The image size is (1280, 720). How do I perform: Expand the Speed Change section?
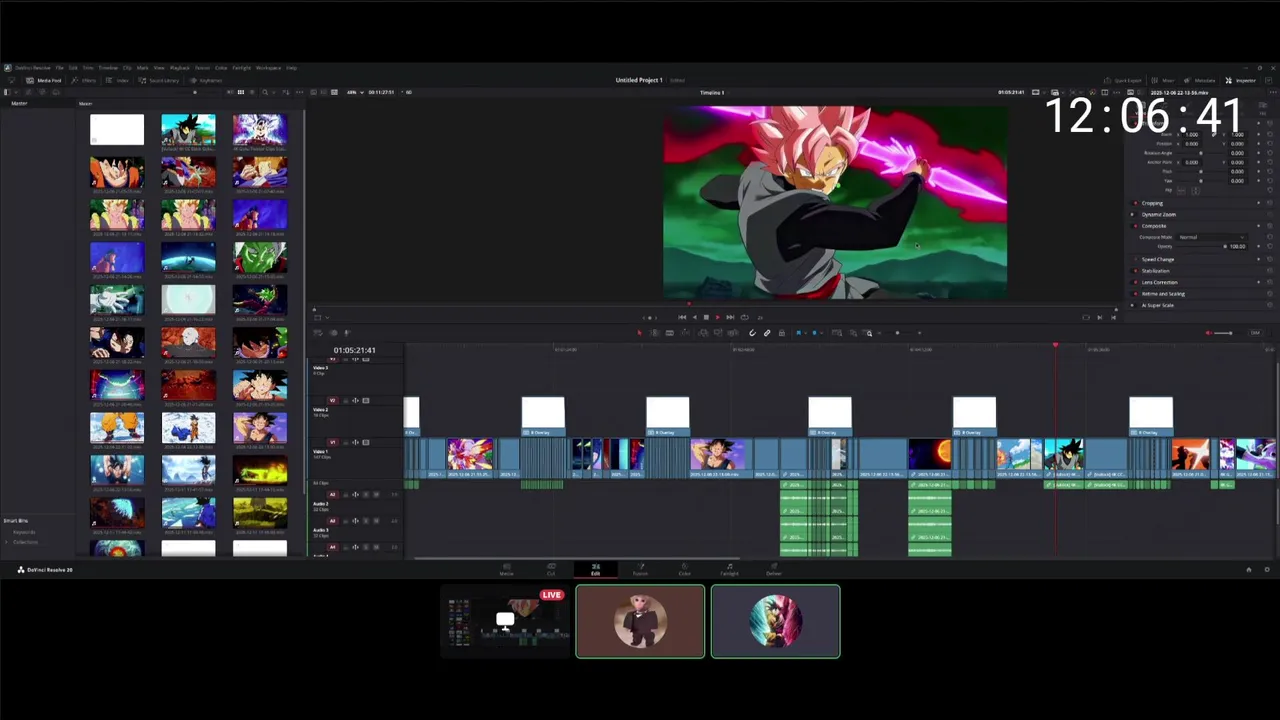coord(1158,259)
